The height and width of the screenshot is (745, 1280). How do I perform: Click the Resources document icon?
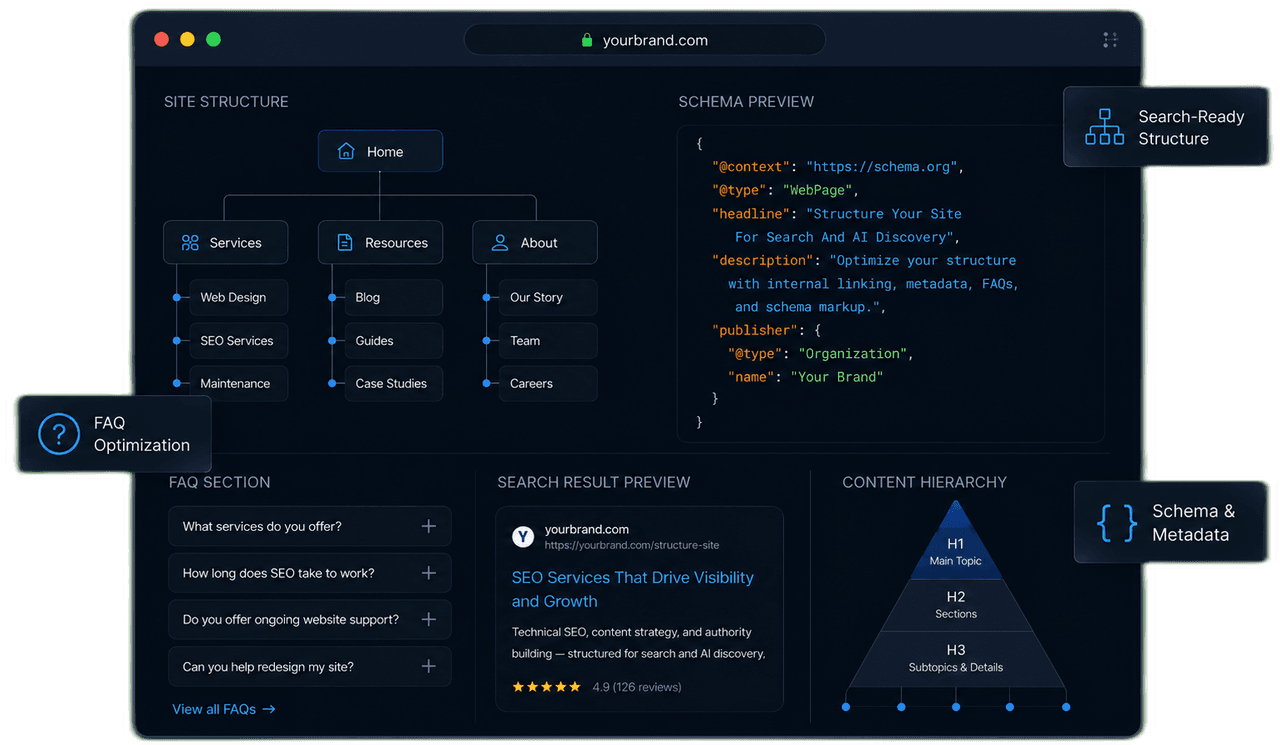(345, 243)
